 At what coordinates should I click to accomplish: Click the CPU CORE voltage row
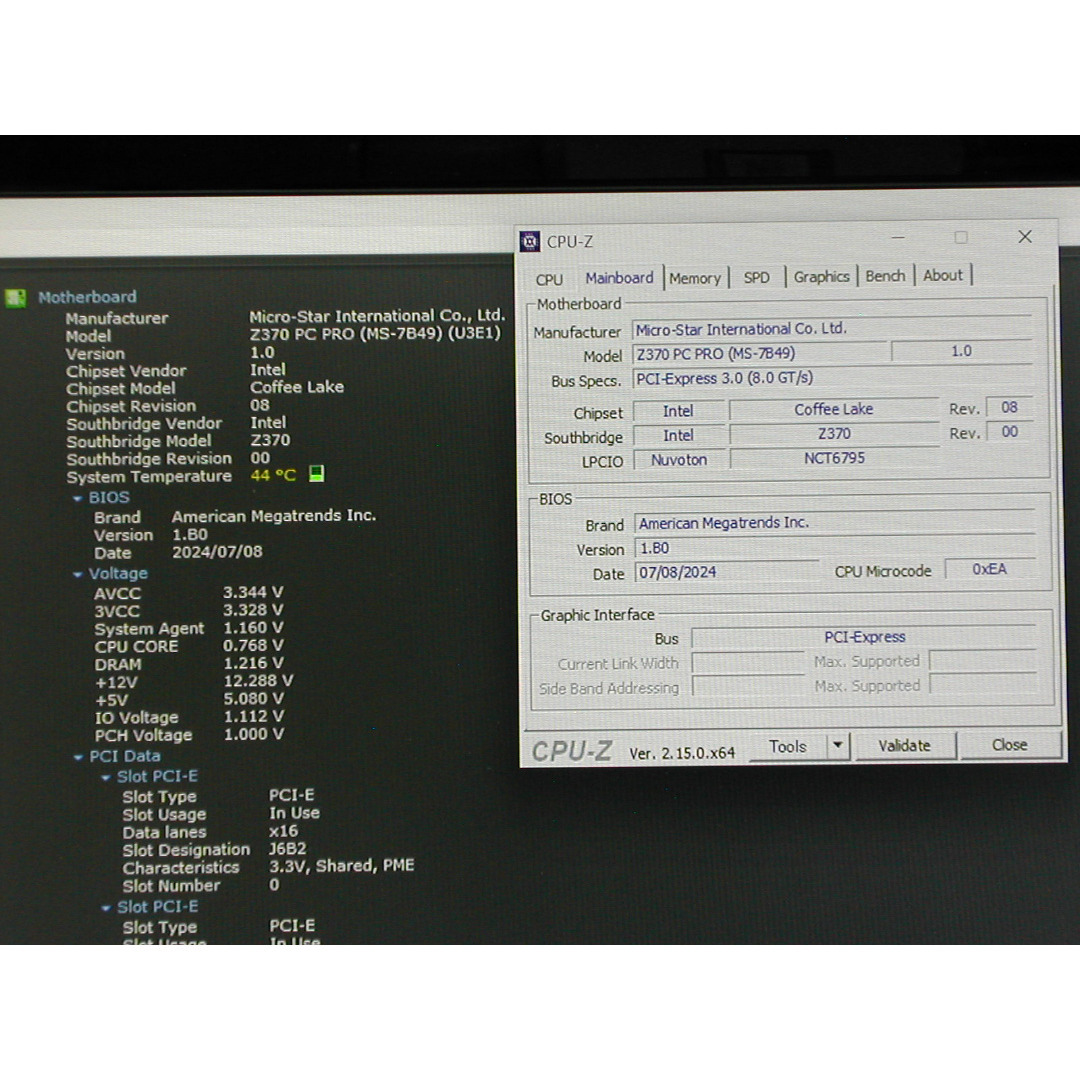(189, 646)
